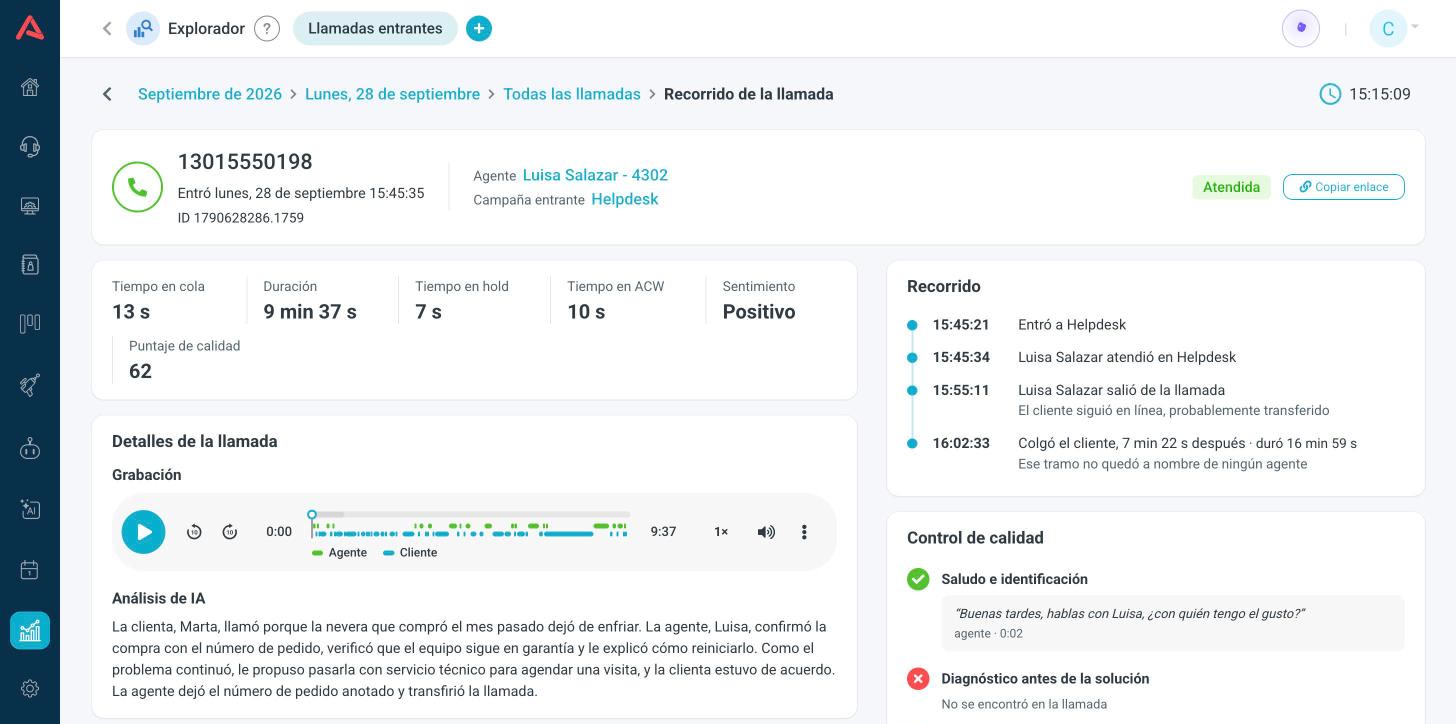Select the Llamadas entrantes tab
Screen dimensions: 1456x724
tap(375, 29)
